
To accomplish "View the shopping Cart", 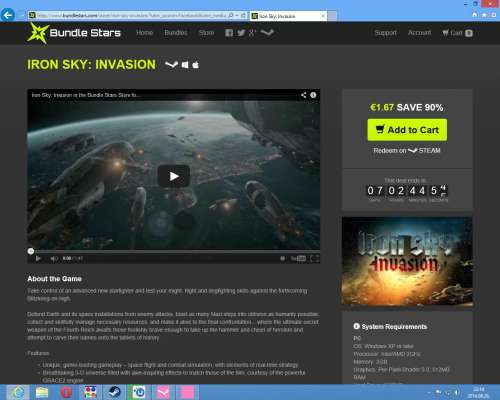I will click(457, 33).
